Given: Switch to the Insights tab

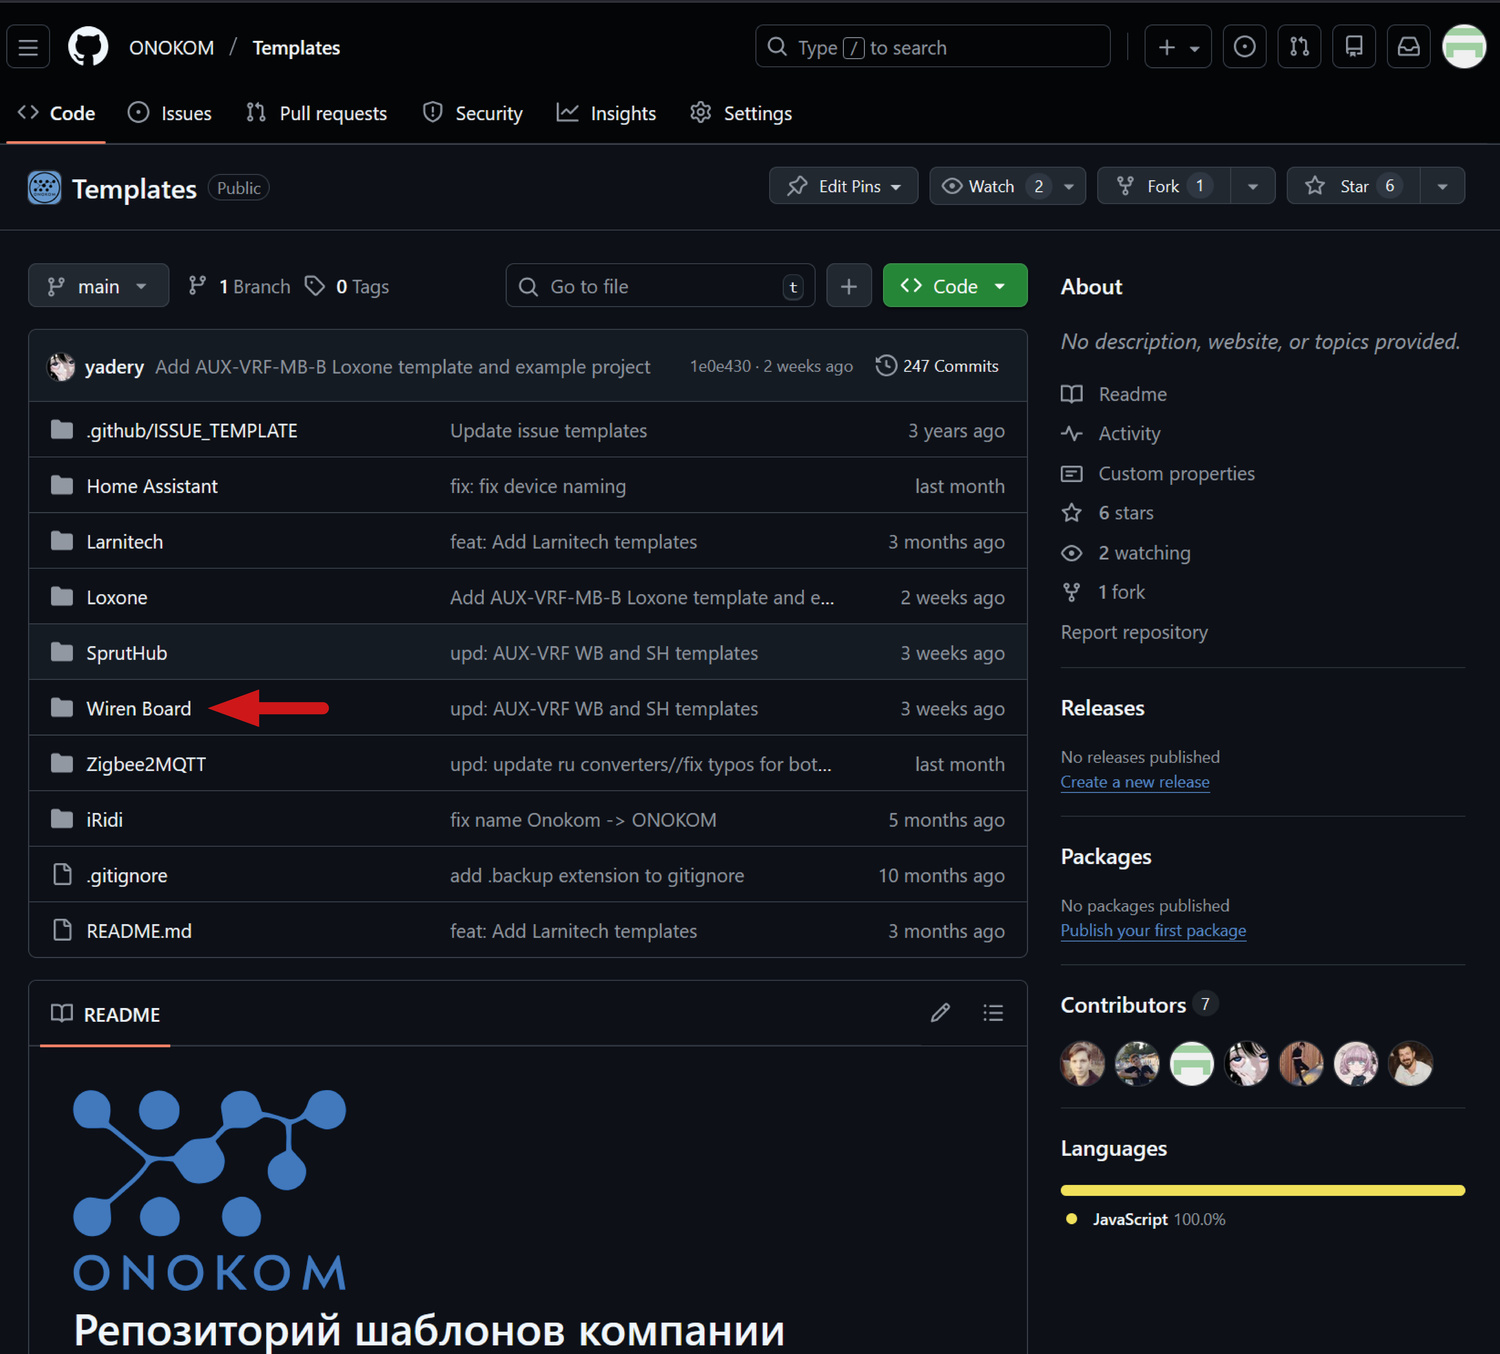Looking at the screenshot, I should pos(607,113).
